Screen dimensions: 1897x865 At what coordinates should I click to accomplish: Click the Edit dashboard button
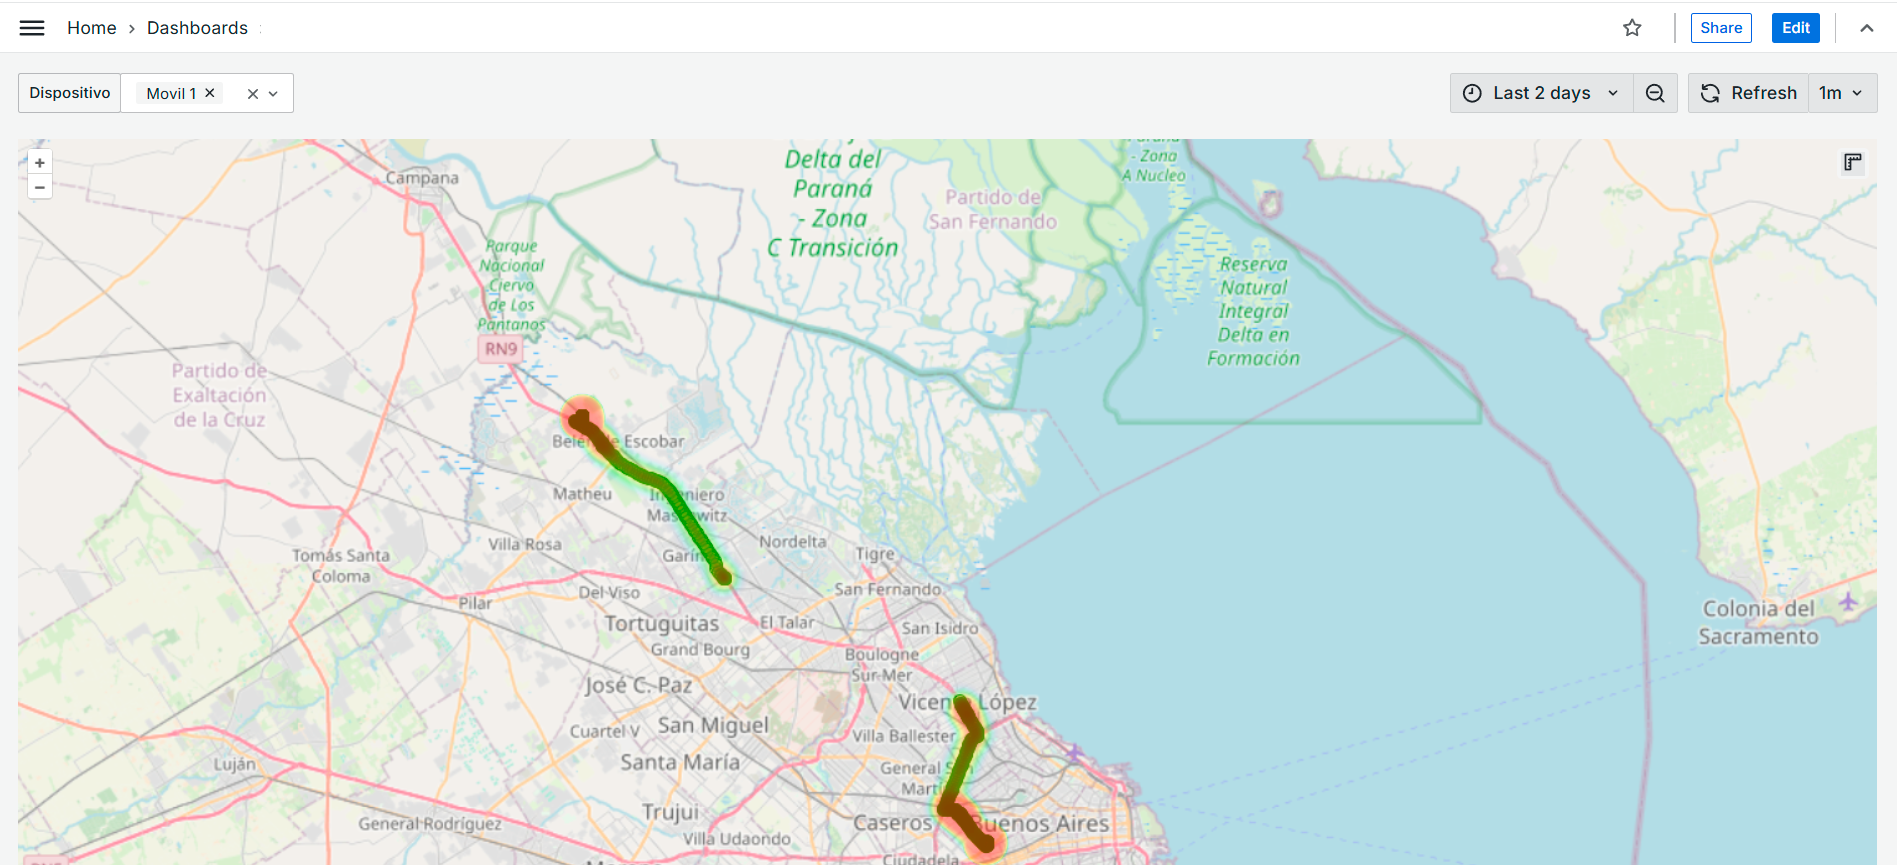(x=1795, y=28)
